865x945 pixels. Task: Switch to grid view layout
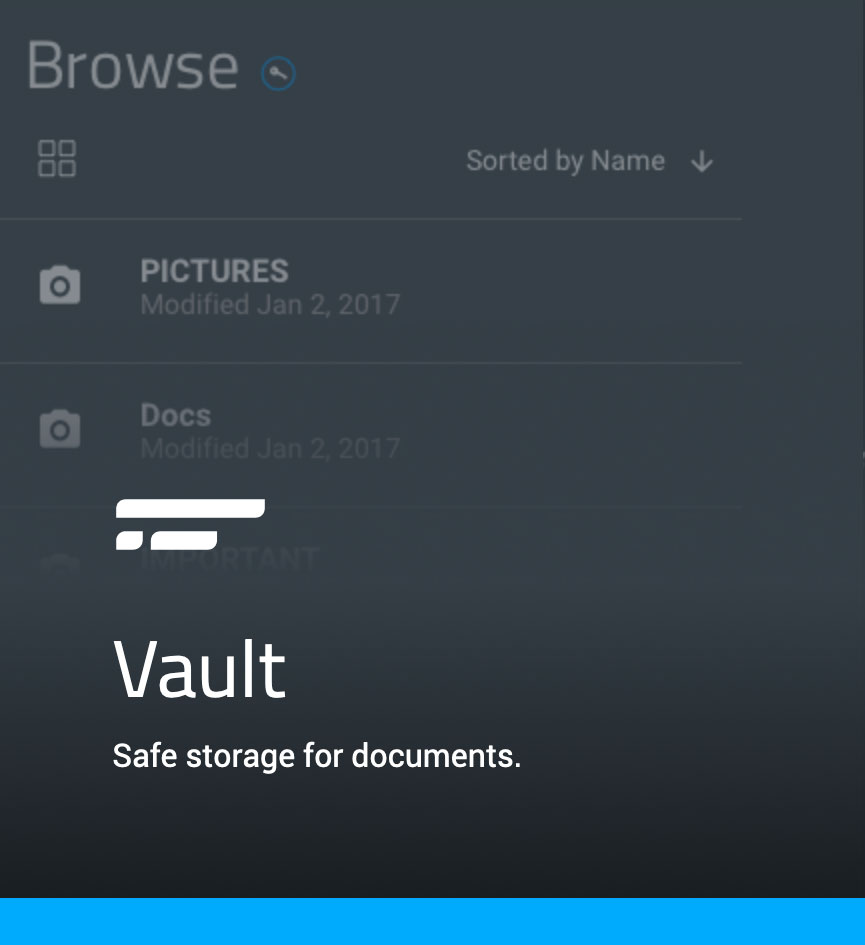point(57,159)
